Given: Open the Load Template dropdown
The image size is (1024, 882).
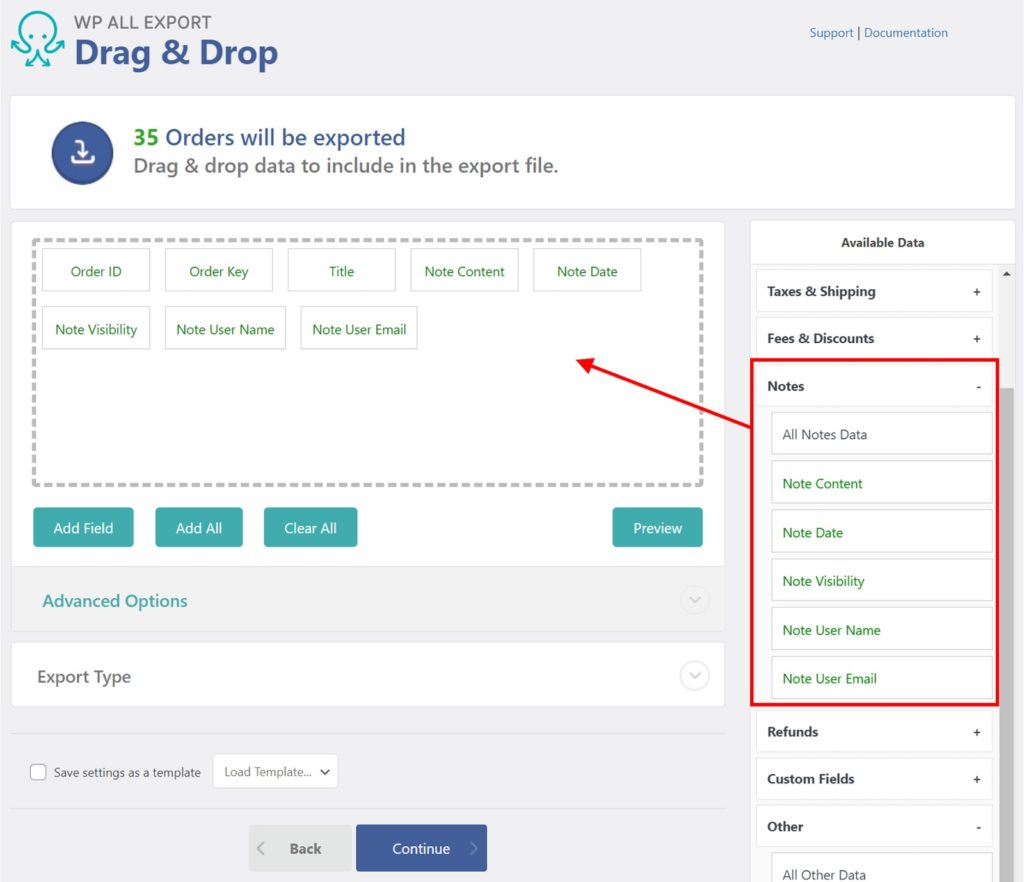Looking at the screenshot, I should pyautogui.click(x=275, y=771).
